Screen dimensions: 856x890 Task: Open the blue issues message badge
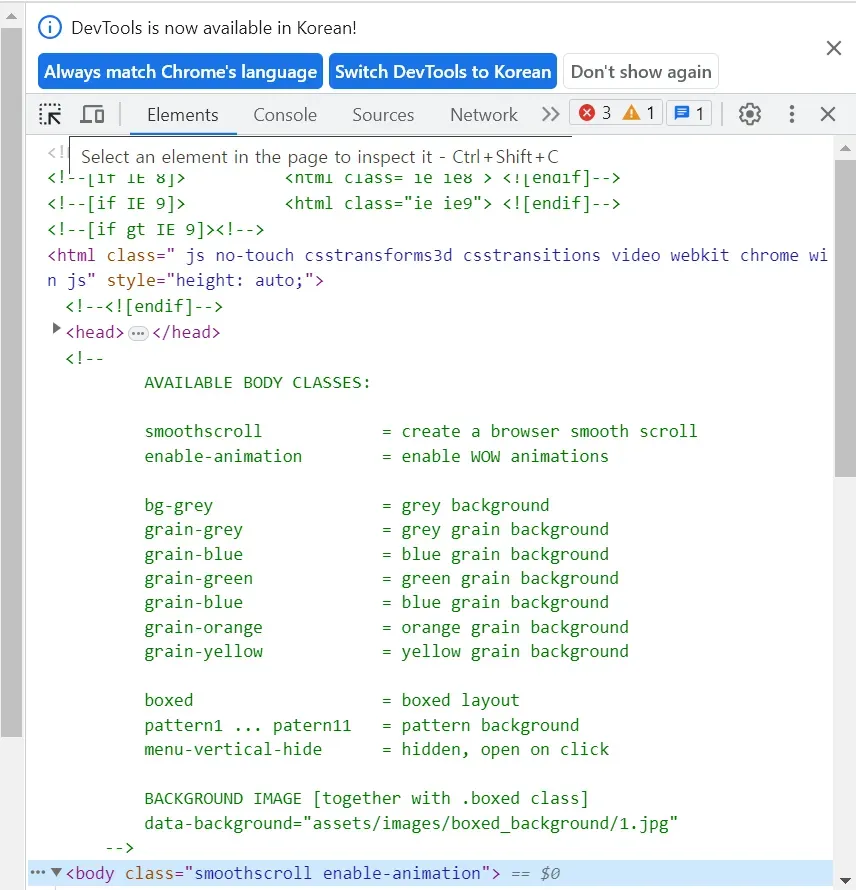pos(688,113)
